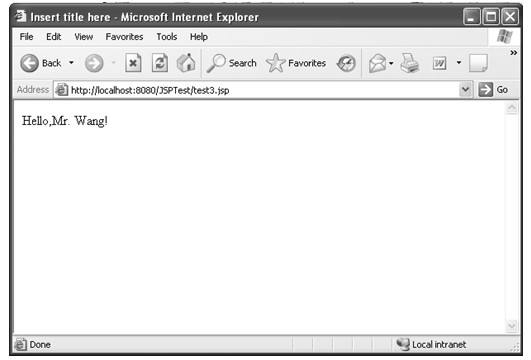This screenshot has width=531, height=360.
Task: Open the Favorites menu in menu bar
Action: (x=124, y=37)
